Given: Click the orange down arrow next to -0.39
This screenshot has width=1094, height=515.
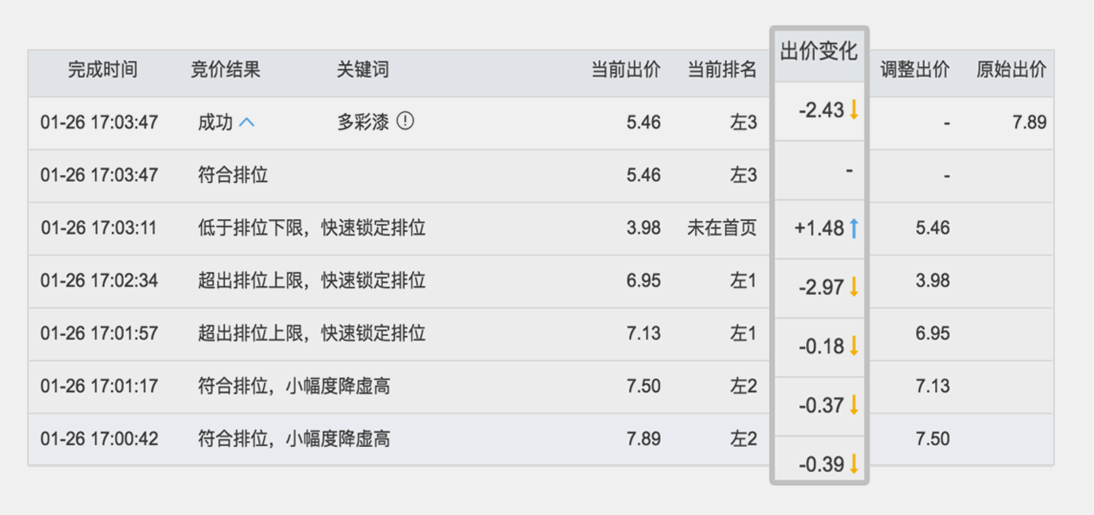Looking at the screenshot, I should (853, 464).
